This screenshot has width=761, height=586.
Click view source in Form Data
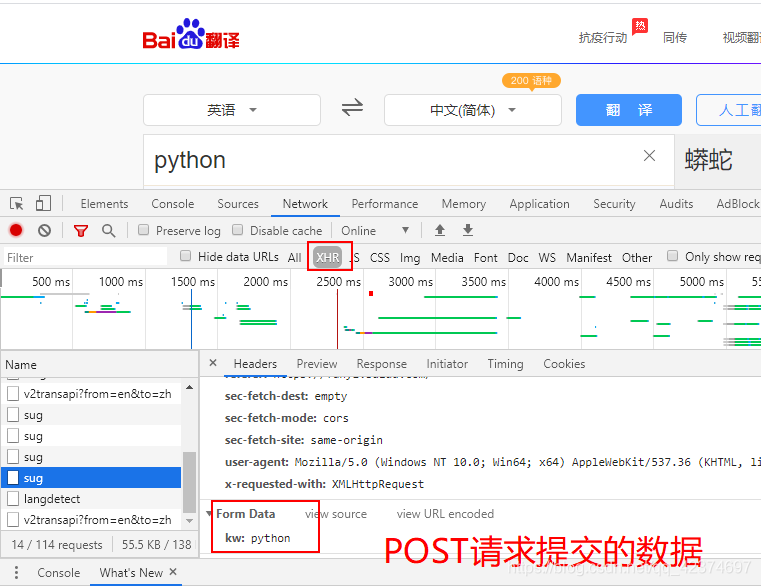(336, 514)
